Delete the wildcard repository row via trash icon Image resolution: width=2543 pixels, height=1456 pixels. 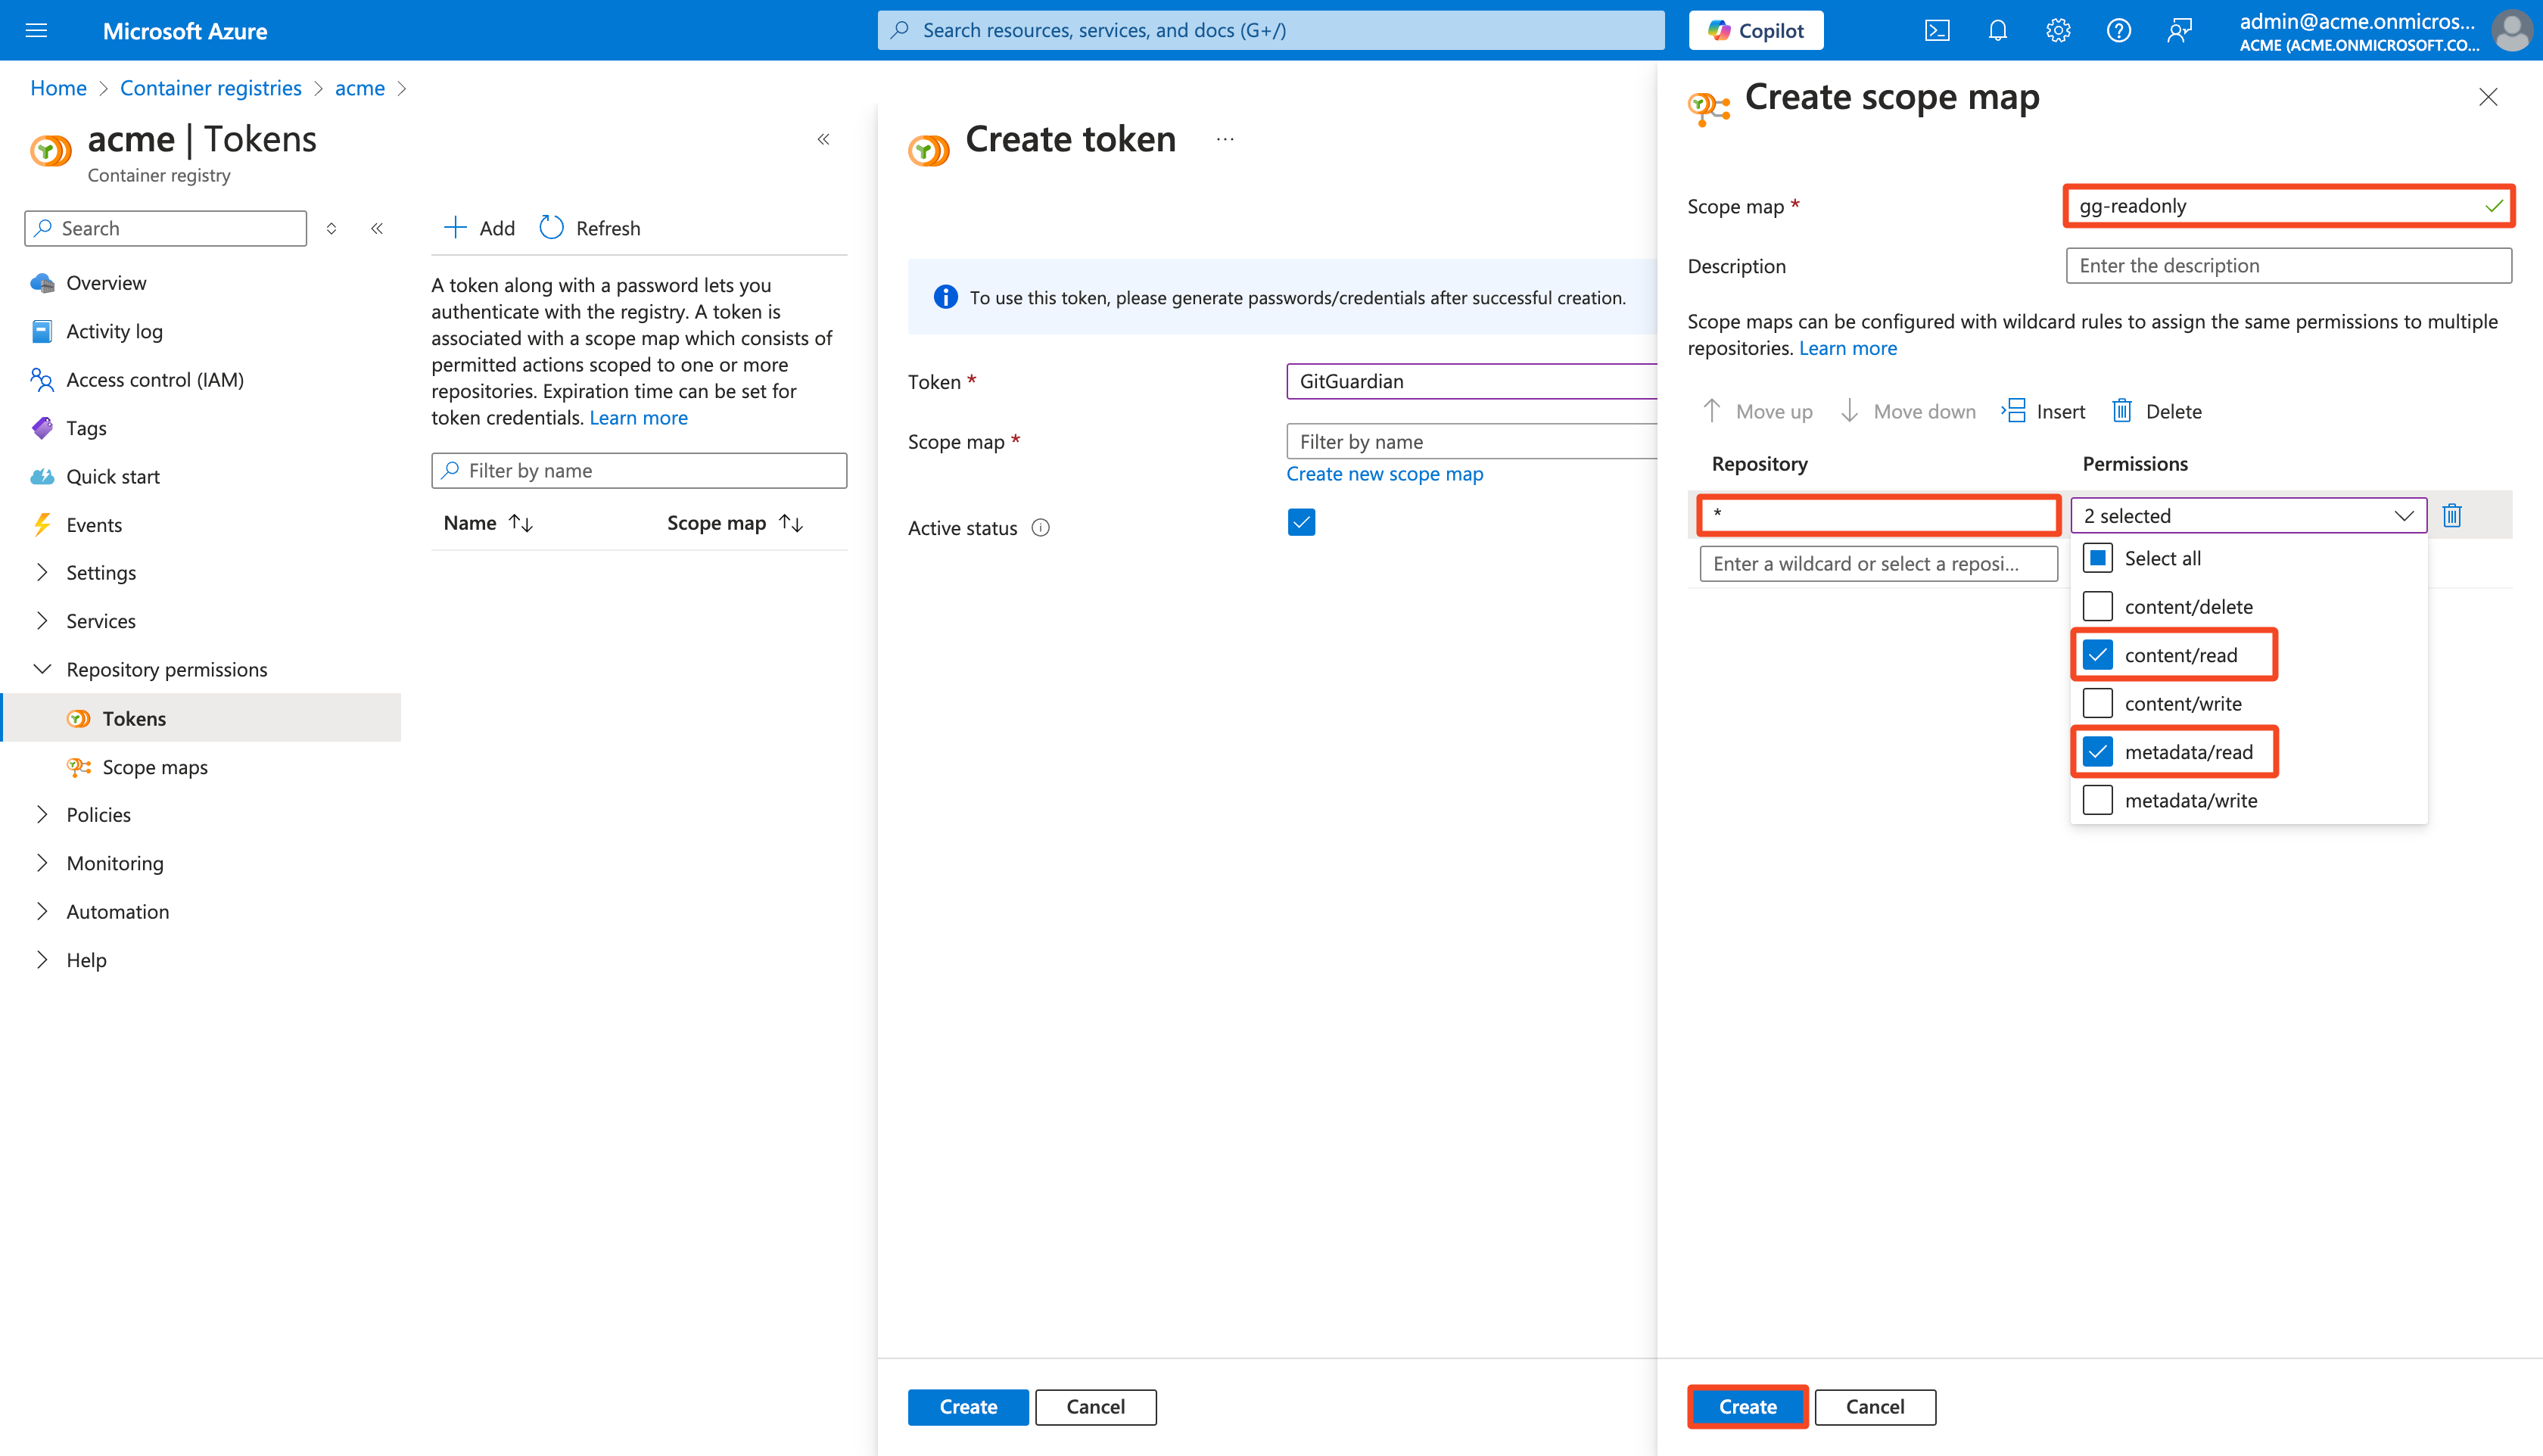pyautogui.click(x=2451, y=515)
